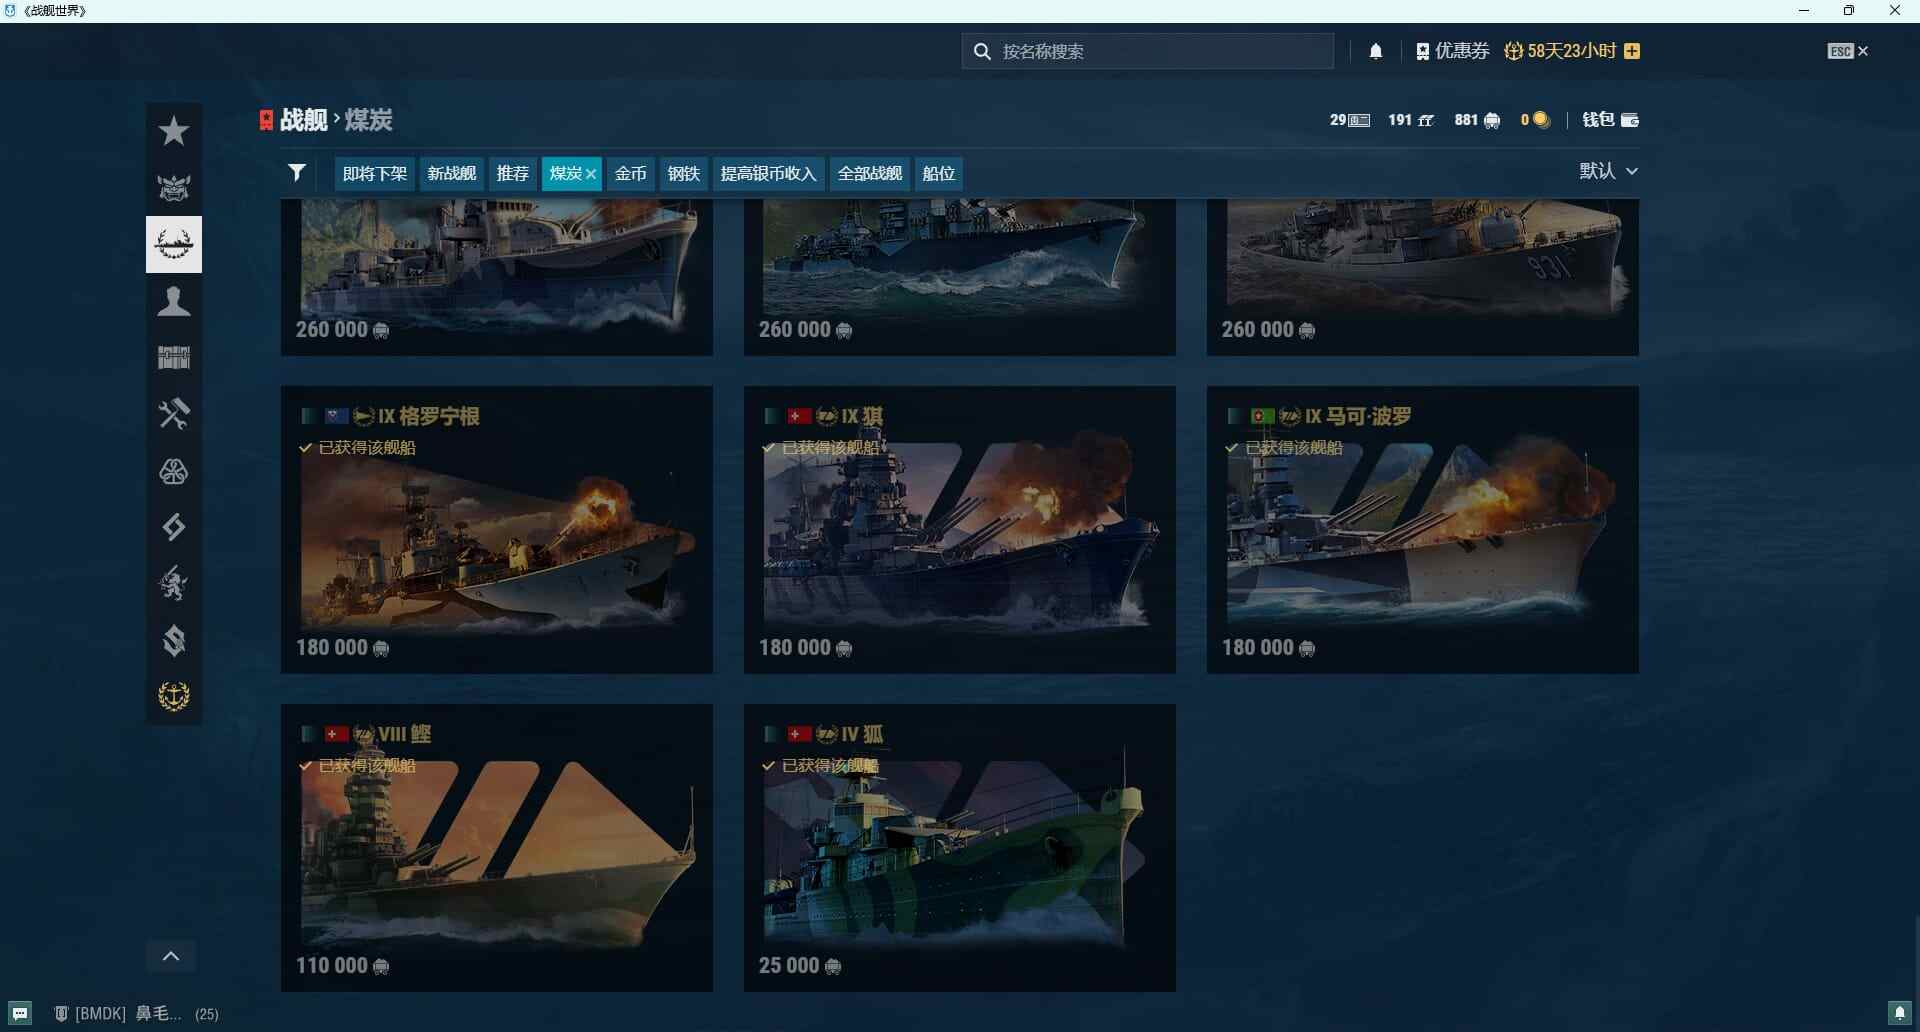This screenshot has height=1032, width=1920.
Task: Click the steel balance 191
Action: 1411,120
